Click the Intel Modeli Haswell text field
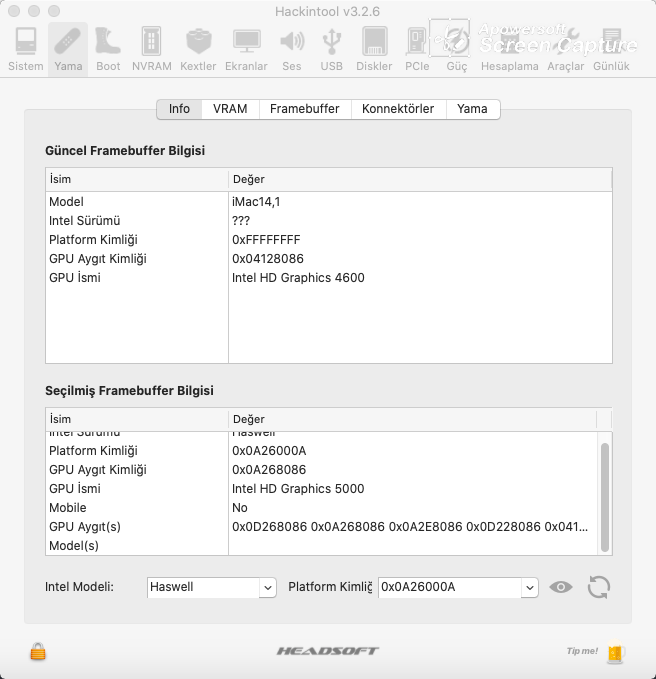The width and height of the screenshot is (656, 679). click(x=204, y=587)
